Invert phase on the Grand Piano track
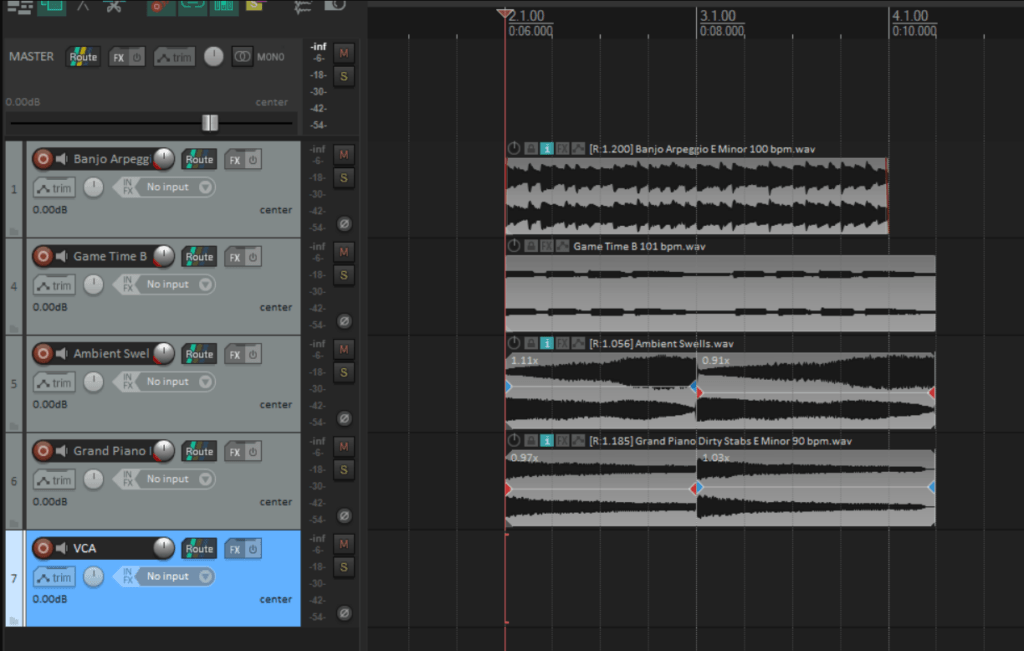 (344, 516)
